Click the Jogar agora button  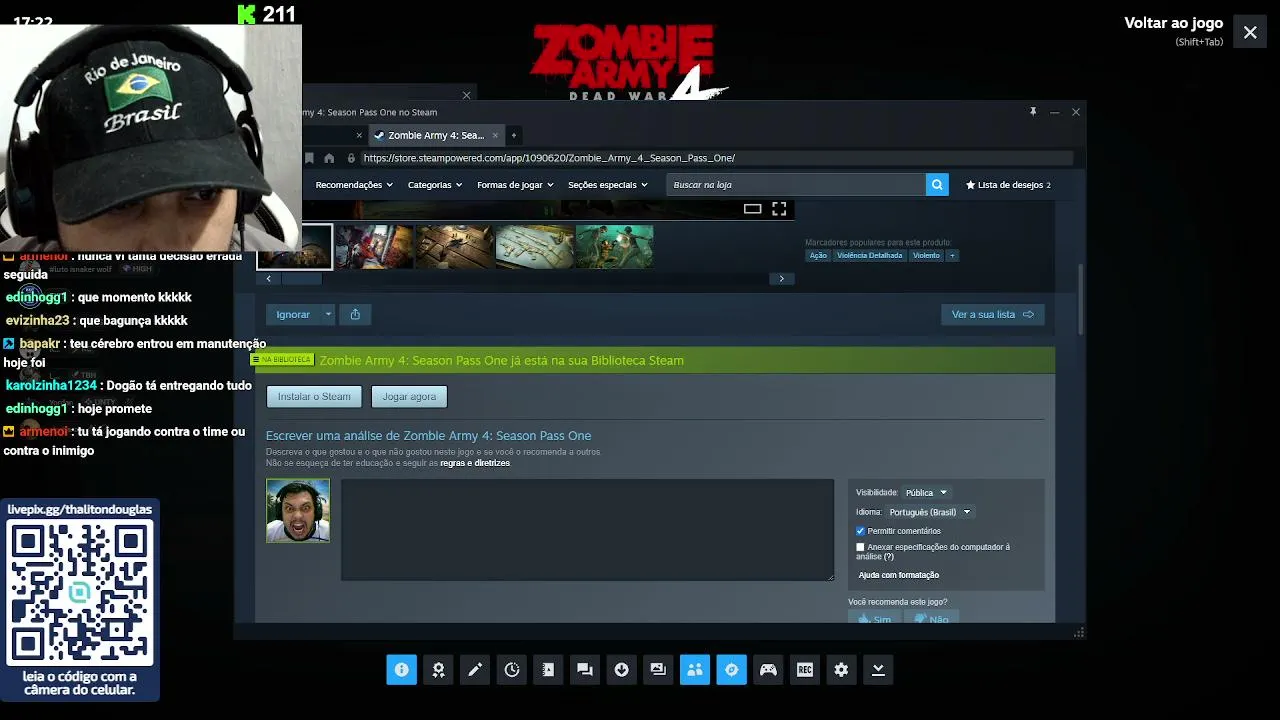409,397
